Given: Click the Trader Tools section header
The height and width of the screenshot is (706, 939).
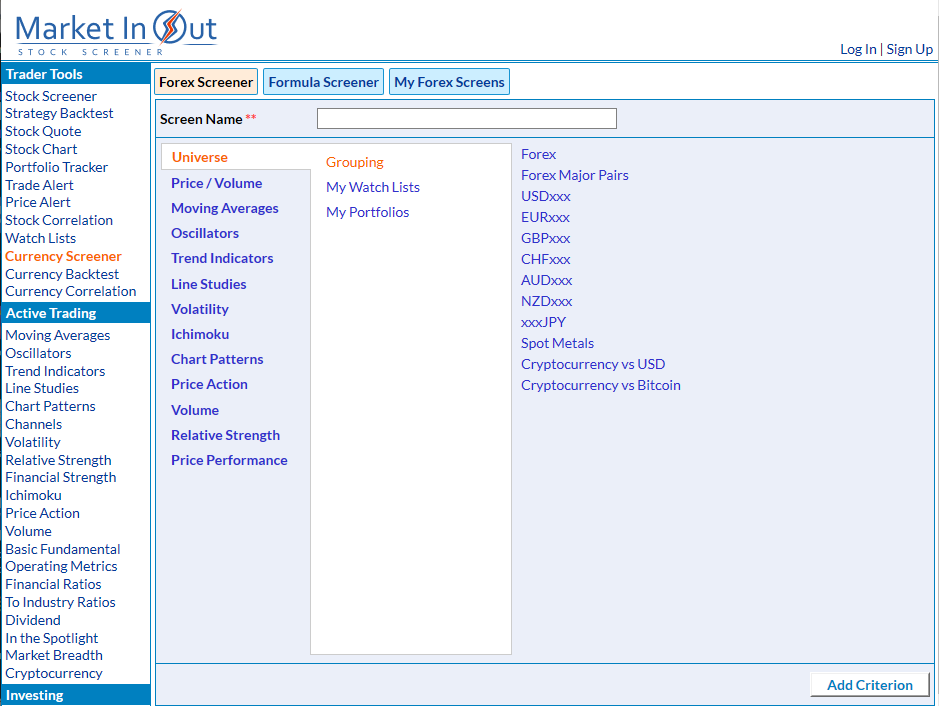Looking at the screenshot, I should [x=76, y=74].
